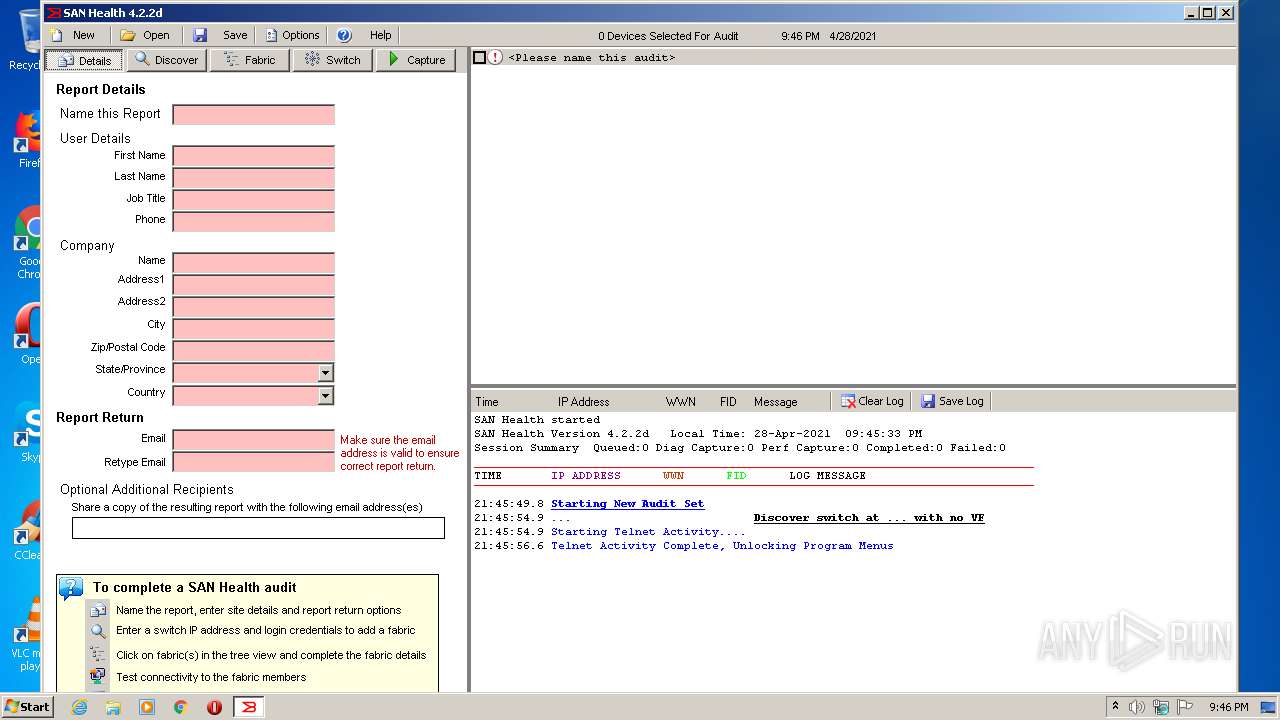Click the Email input field
This screenshot has height=720, width=1280.
coord(254,440)
